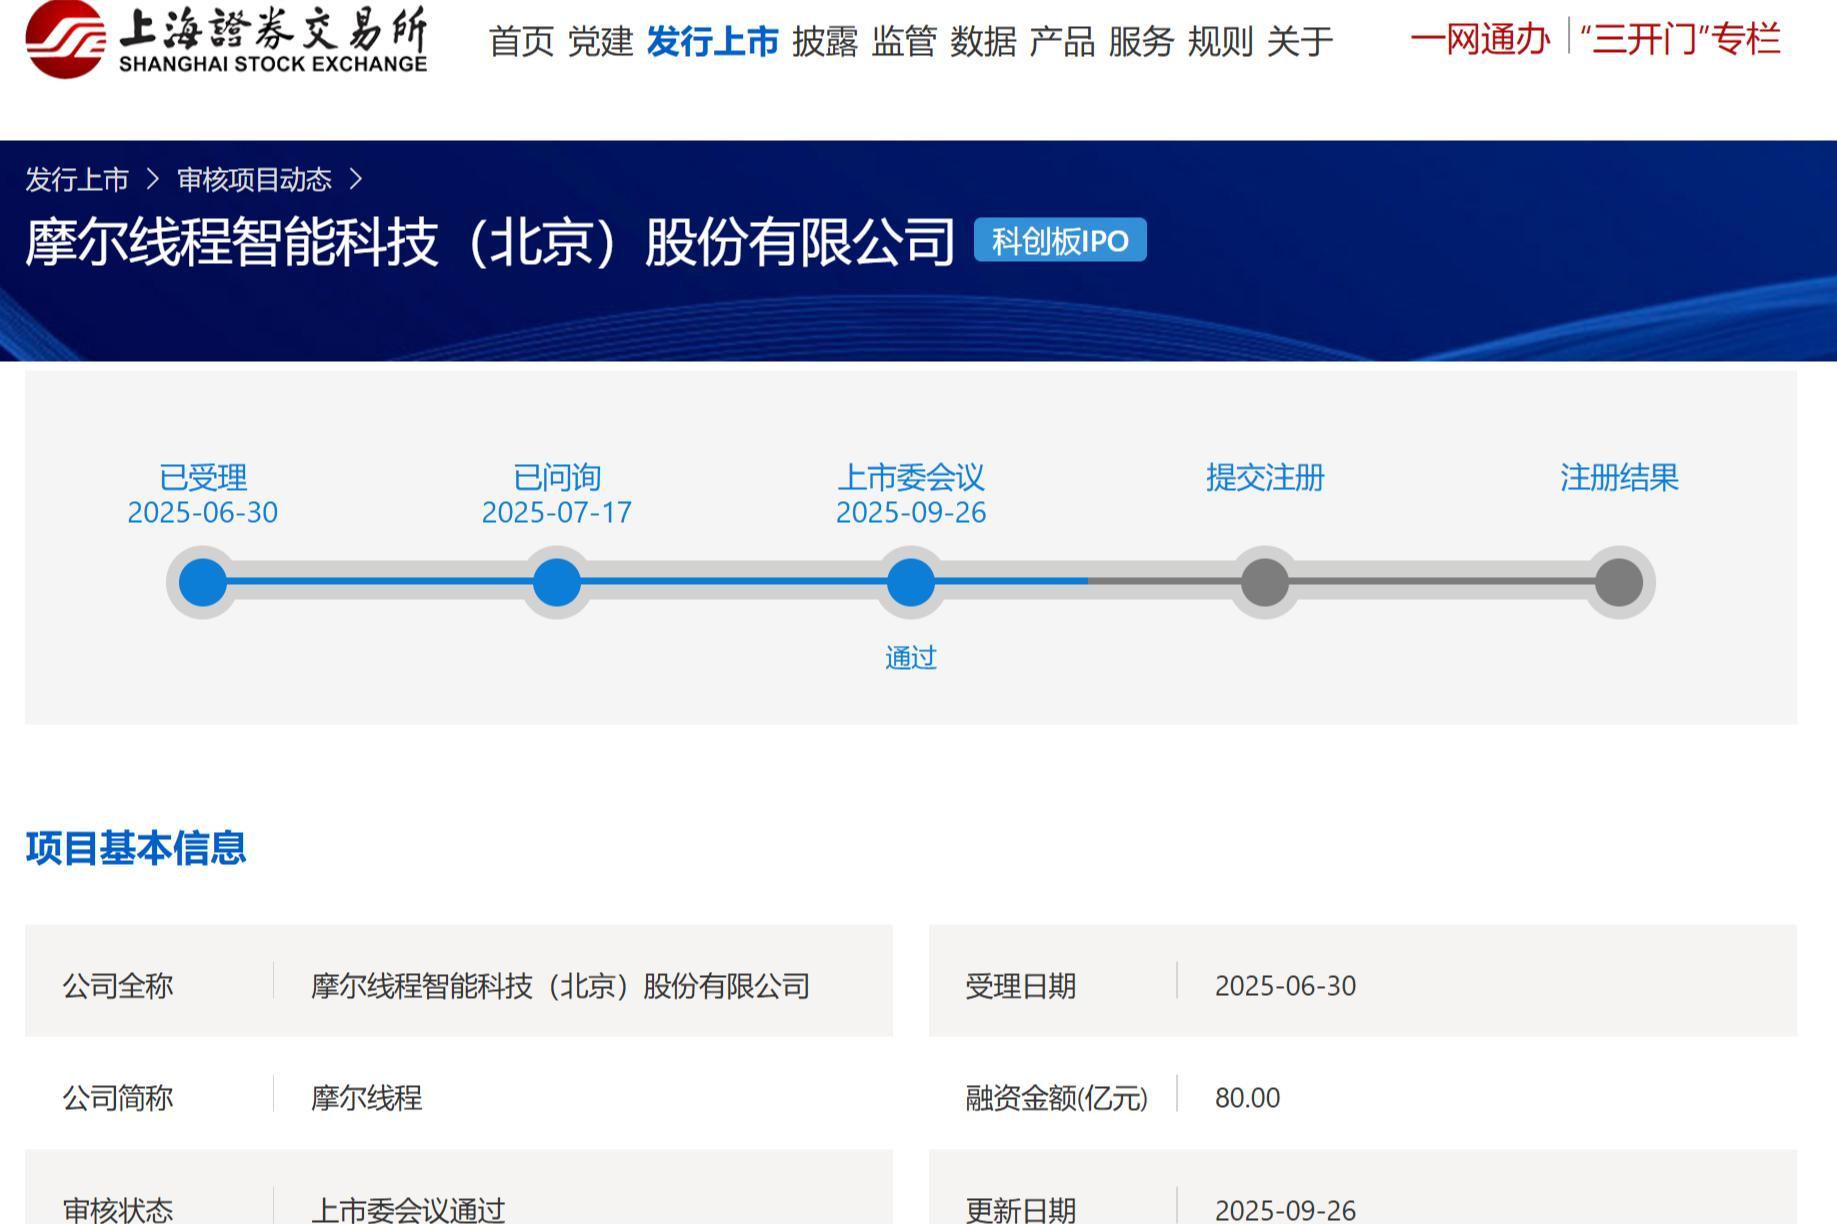Open the 首页 home menu
This screenshot has height=1225, width=1837.
(521, 42)
